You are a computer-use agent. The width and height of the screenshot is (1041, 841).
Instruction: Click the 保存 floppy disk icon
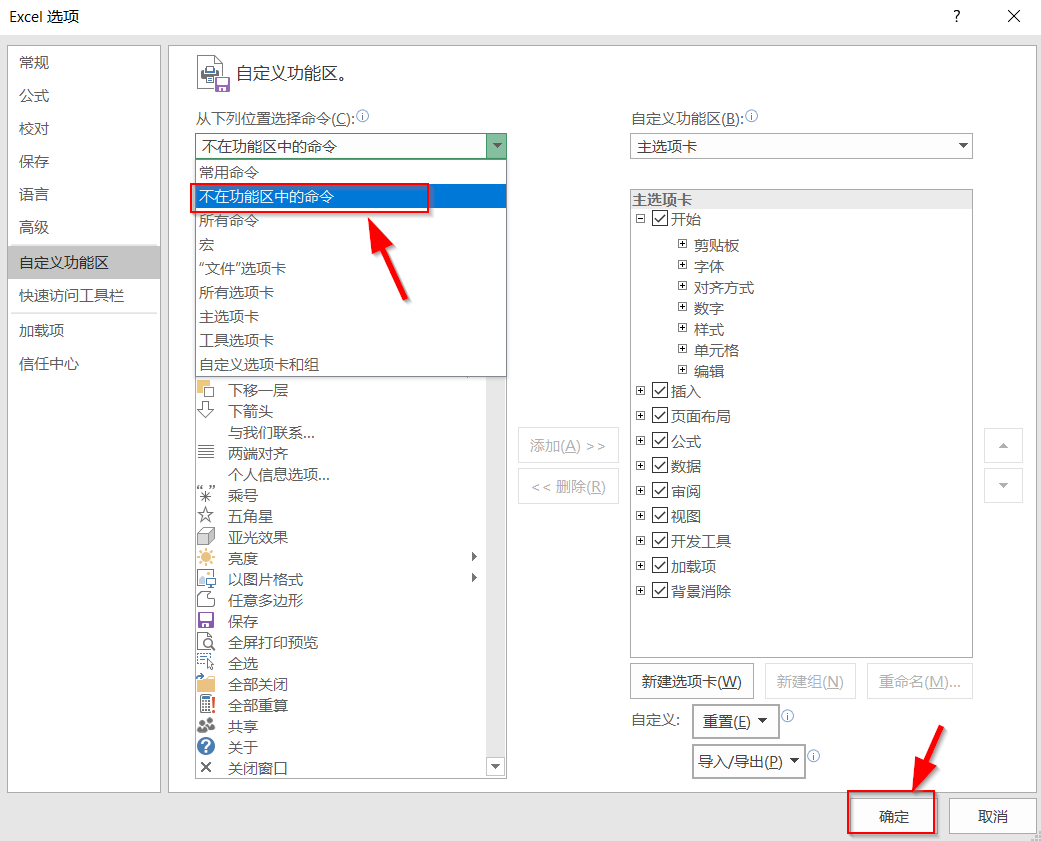tap(206, 621)
